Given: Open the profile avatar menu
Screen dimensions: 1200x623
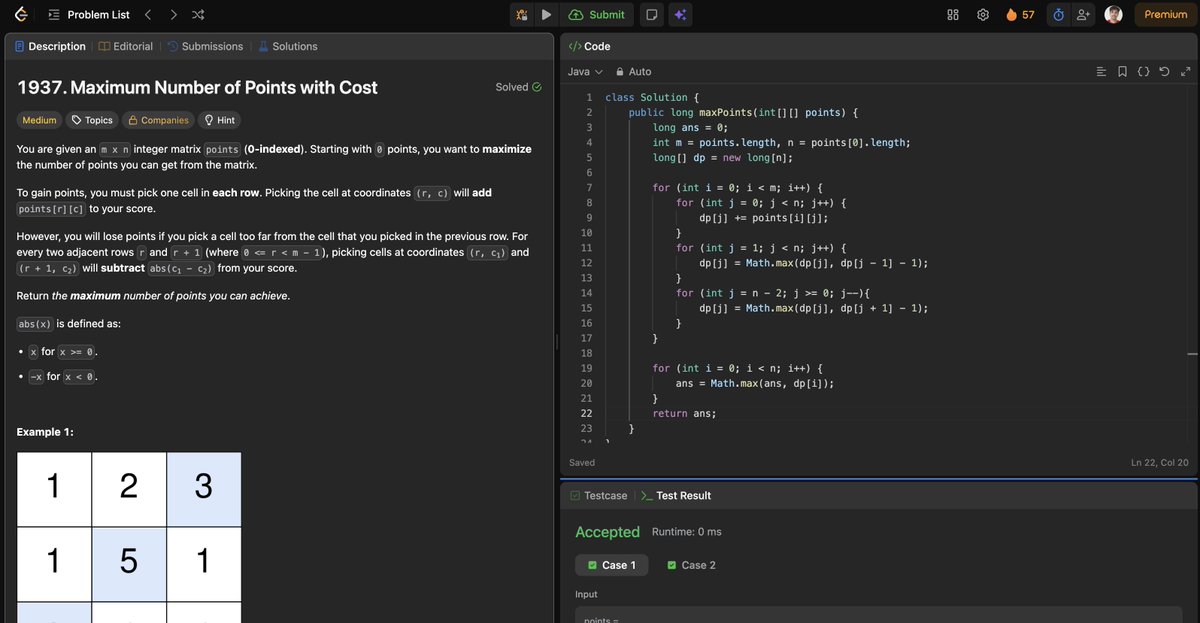Looking at the screenshot, I should 1113,15.
